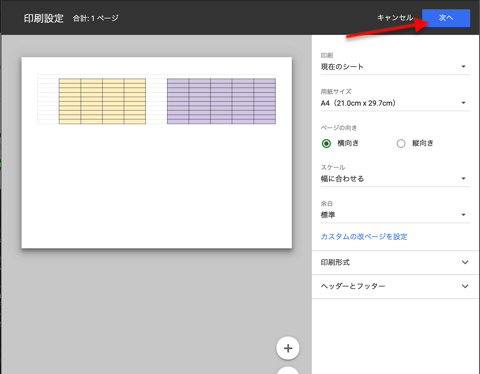Open the A4 paper size dropdown
The width and height of the screenshot is (480, 374).
[x=395, y=103]
